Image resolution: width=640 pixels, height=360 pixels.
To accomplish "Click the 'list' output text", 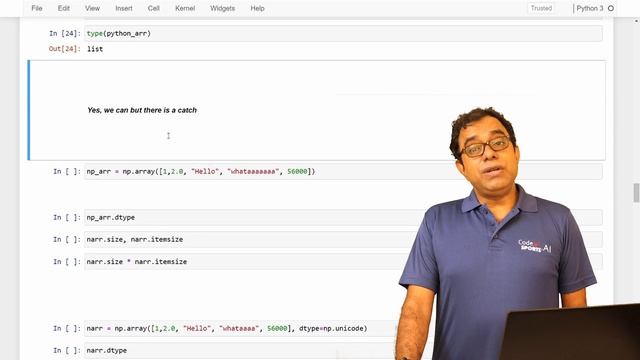I will tap(95, 49).
